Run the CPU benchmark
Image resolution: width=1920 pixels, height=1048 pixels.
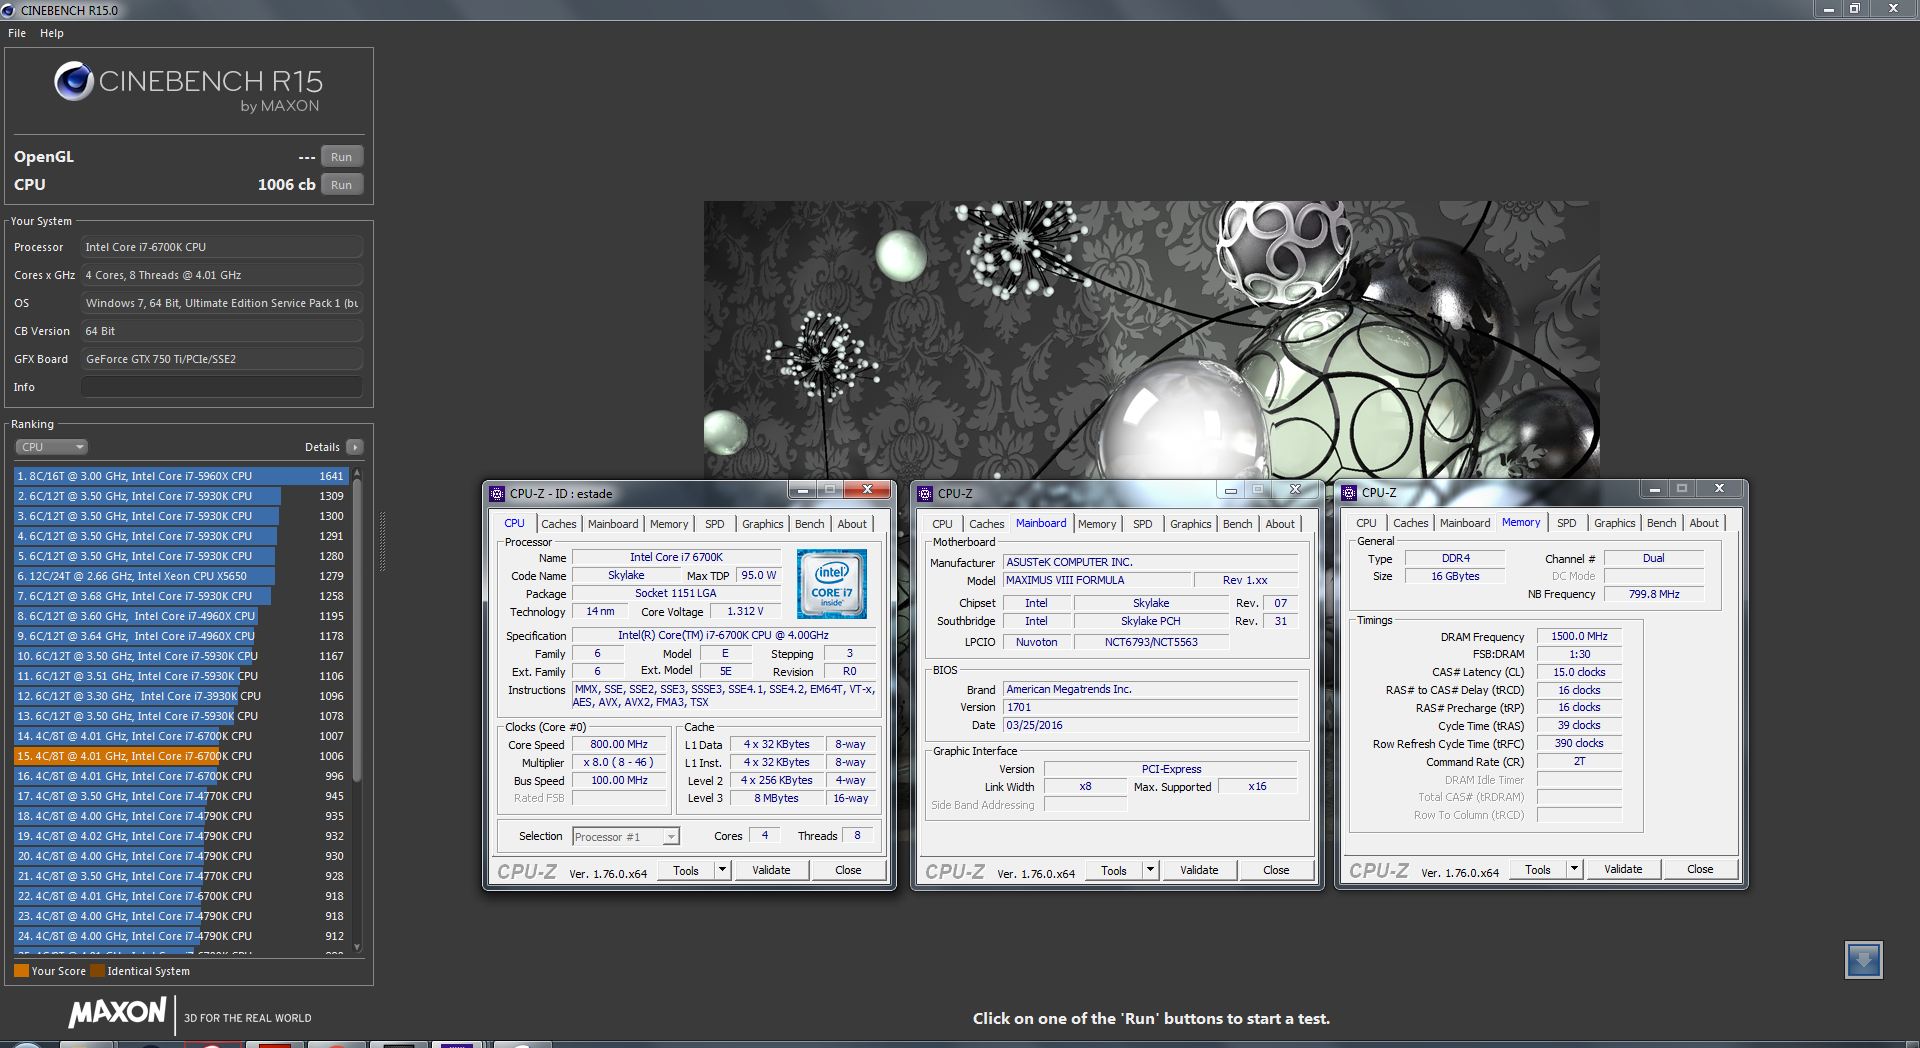[x=342, y=185]
